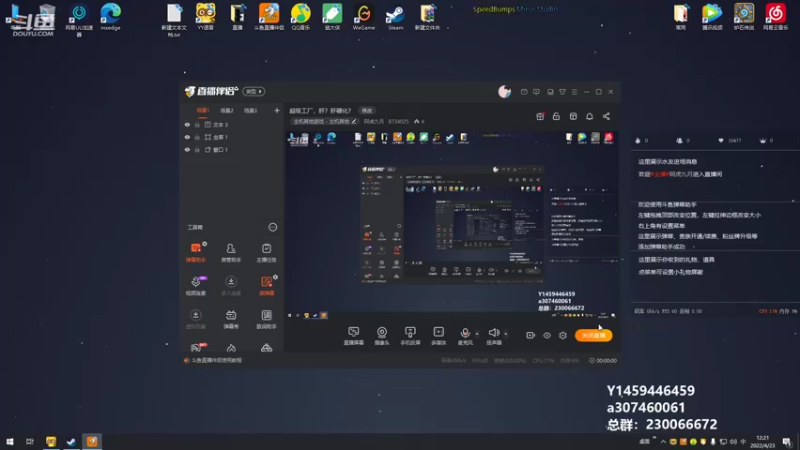The image size is (800, 450).
Task: Toggle preview eye icon near start button
Action: tap(547, 335)
